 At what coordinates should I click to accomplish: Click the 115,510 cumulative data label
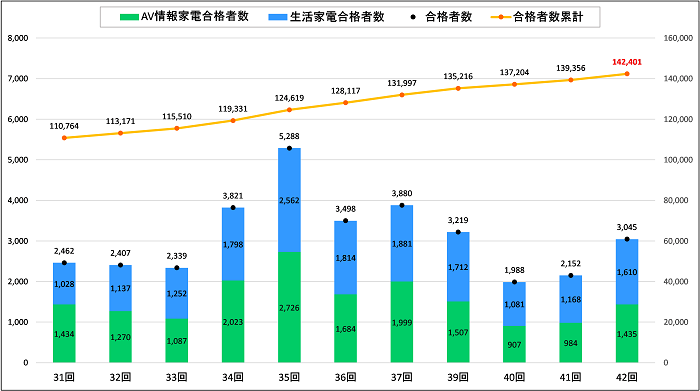177,116
